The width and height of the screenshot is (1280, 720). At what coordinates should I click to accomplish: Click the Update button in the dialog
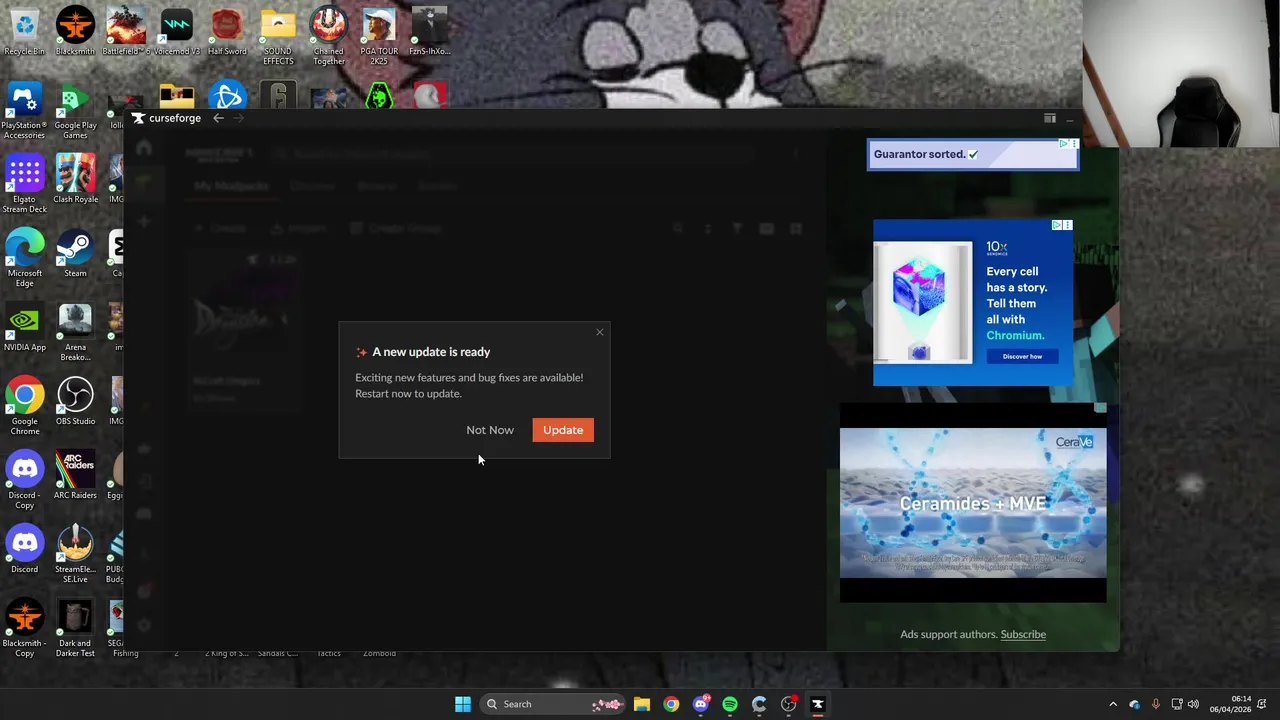click(x=563, y=430)
